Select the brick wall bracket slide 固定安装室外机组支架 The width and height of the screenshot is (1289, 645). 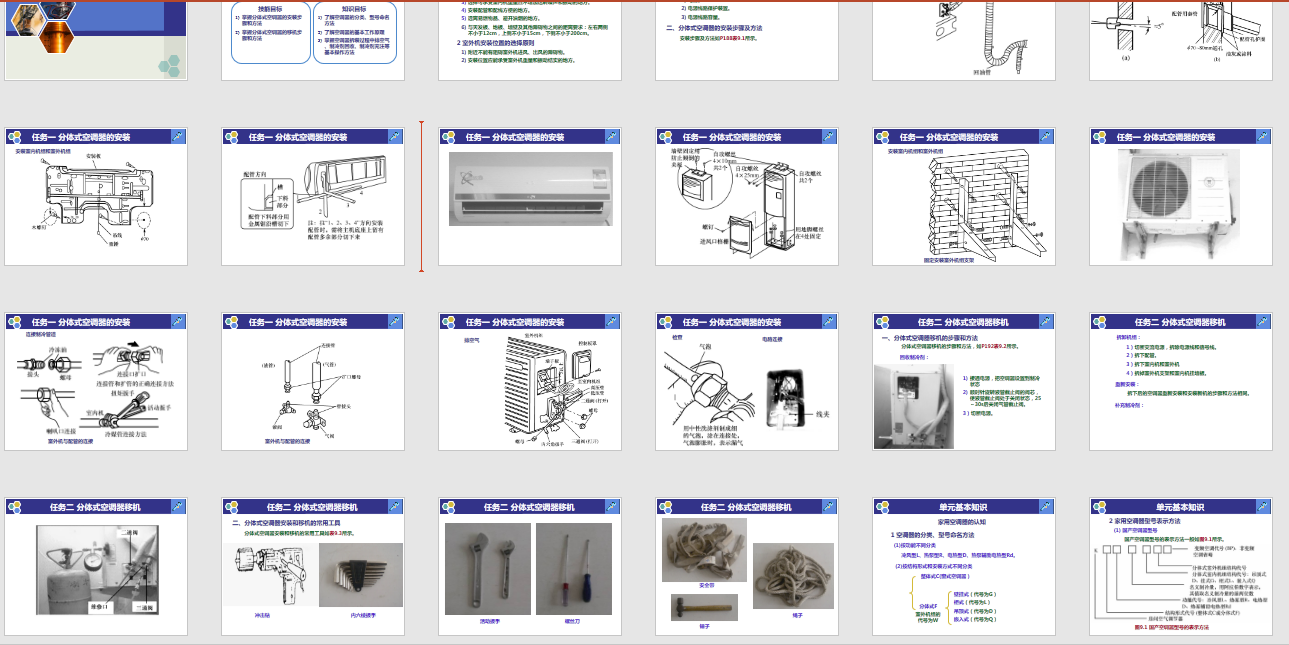964,196
